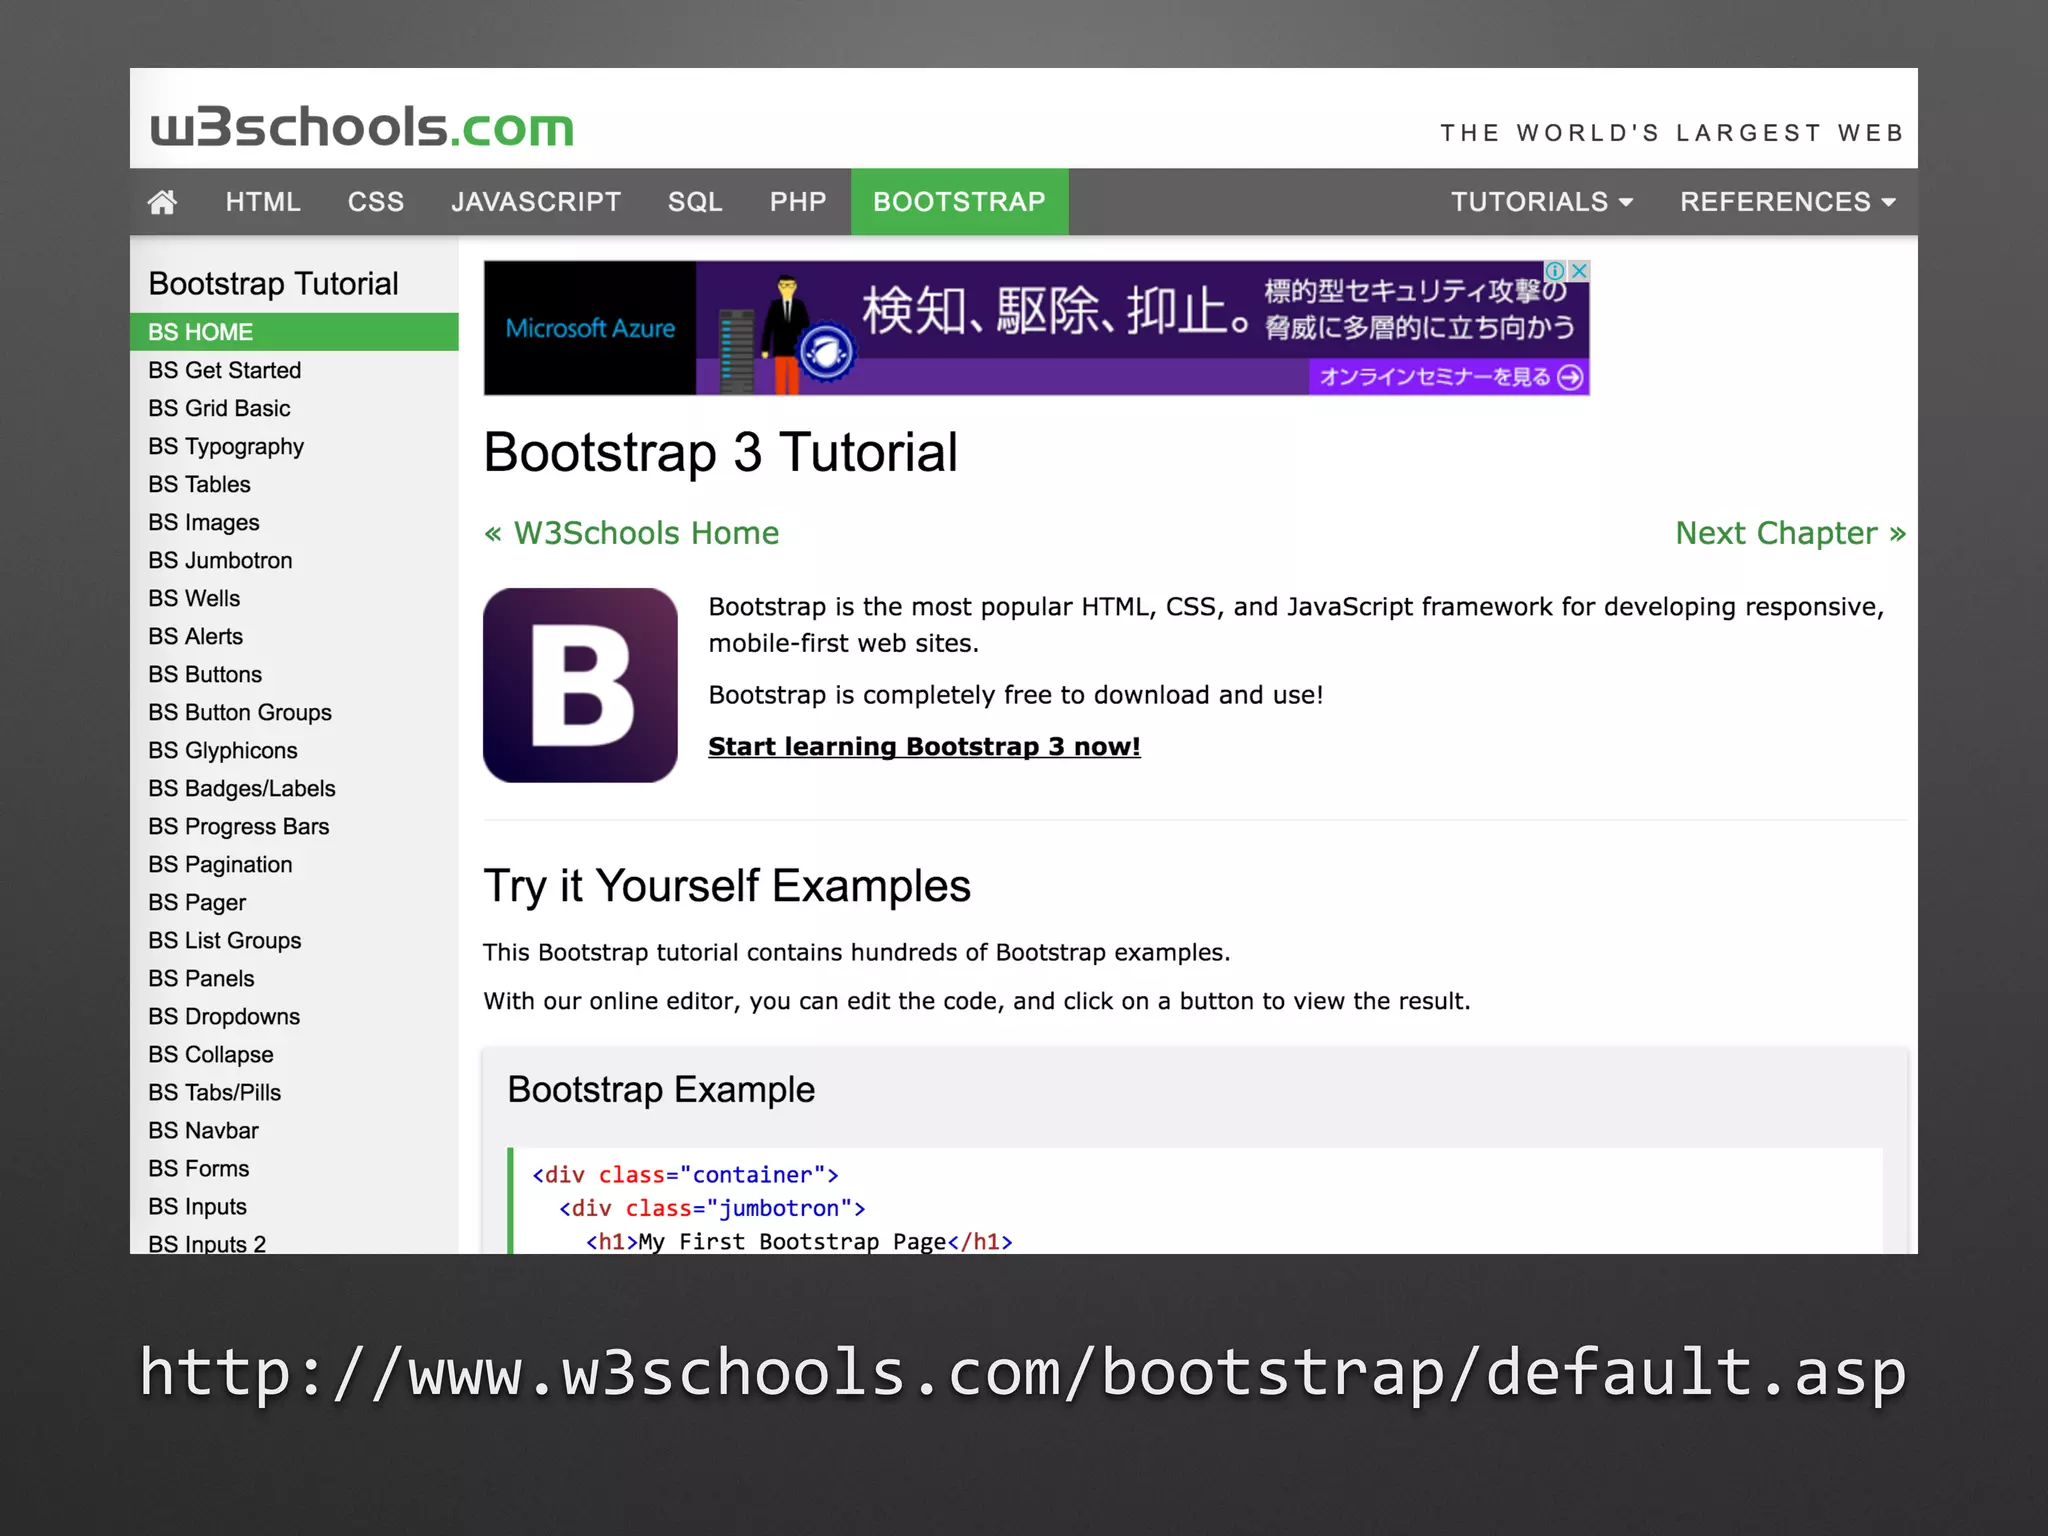Image resolution: width=2048 pixels, height=1536 pixels.
Task: Click the 'Bootstrap Tutorial' sidebar title
Action: coord(274,284)
